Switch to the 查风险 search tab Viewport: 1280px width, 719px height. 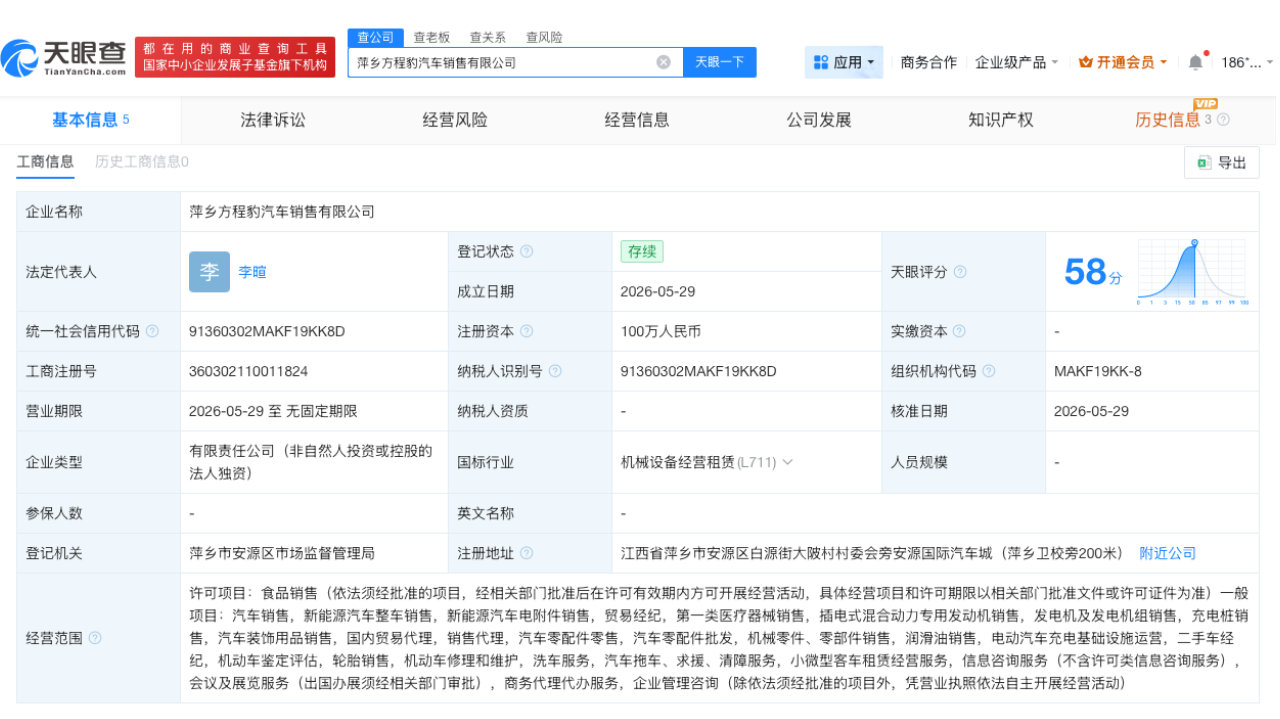[x=544, y=37]
